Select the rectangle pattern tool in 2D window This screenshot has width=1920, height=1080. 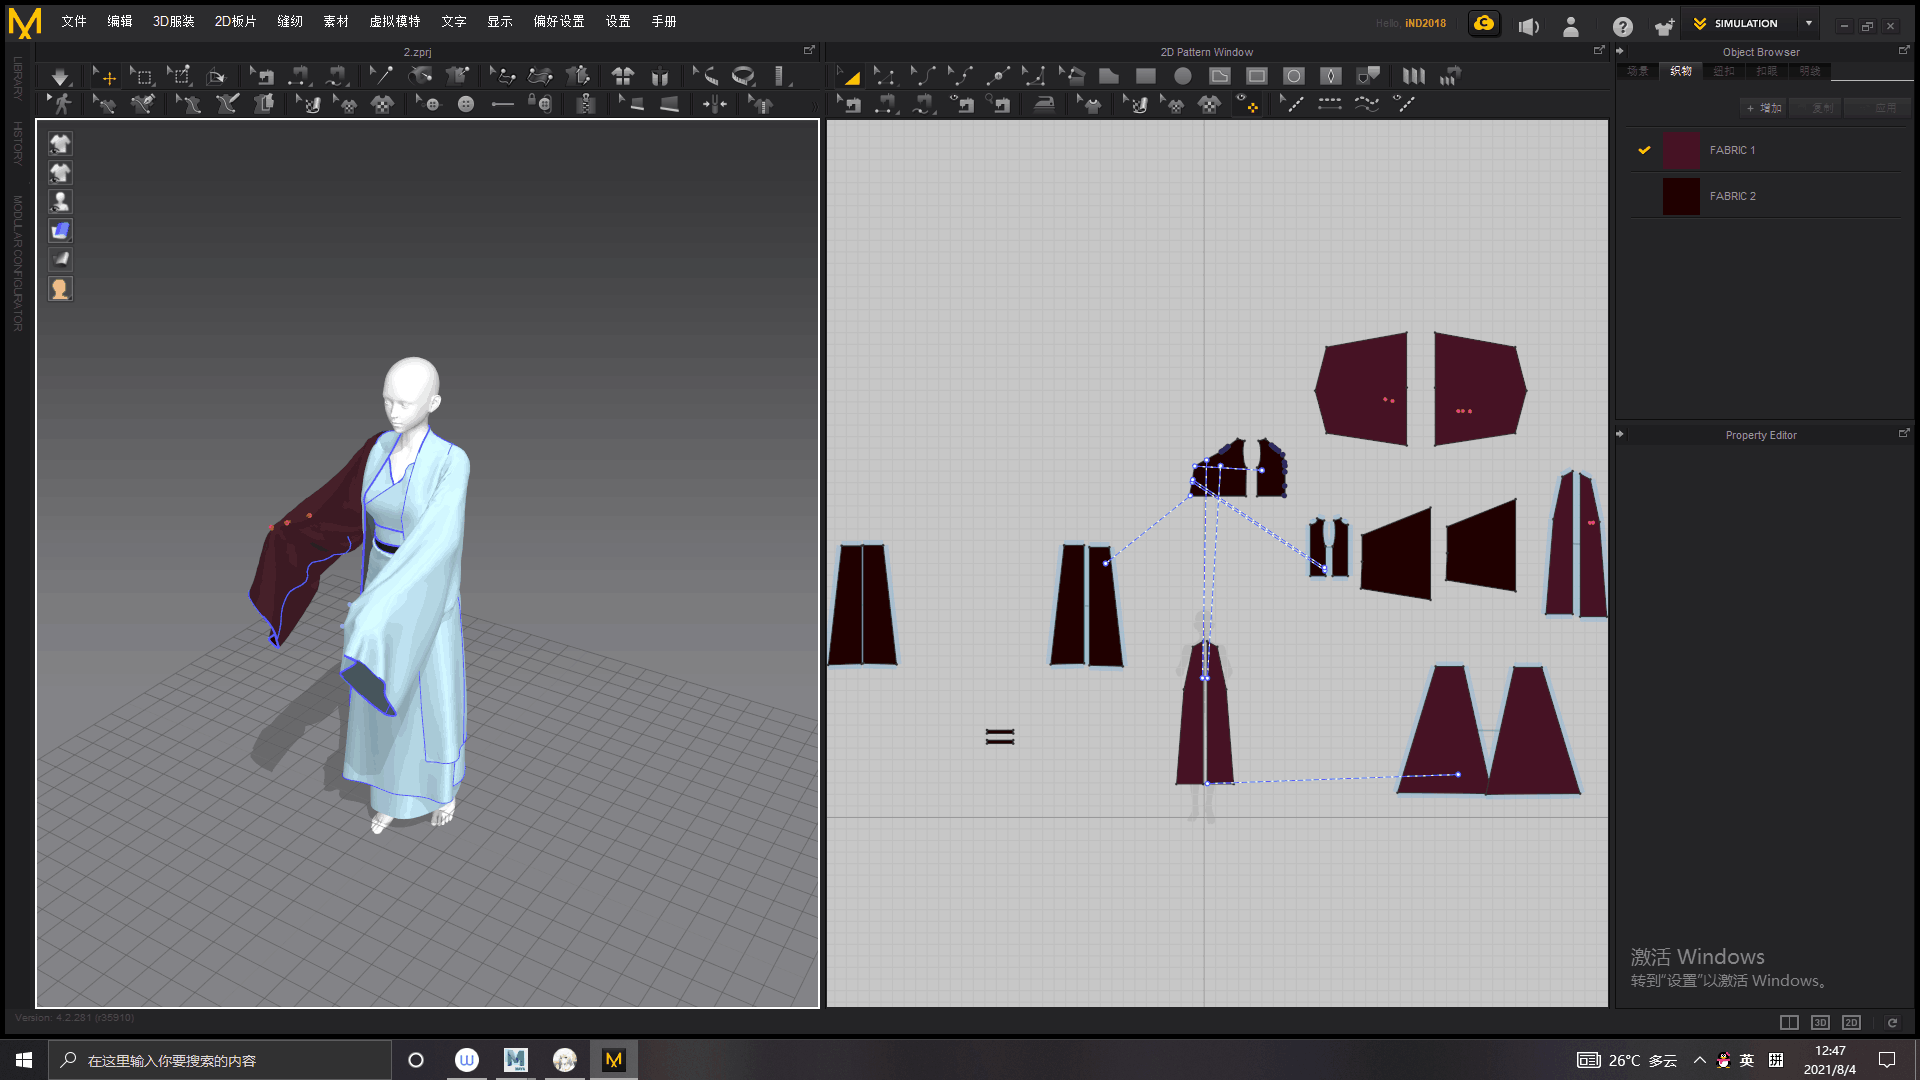[1146, 76]
